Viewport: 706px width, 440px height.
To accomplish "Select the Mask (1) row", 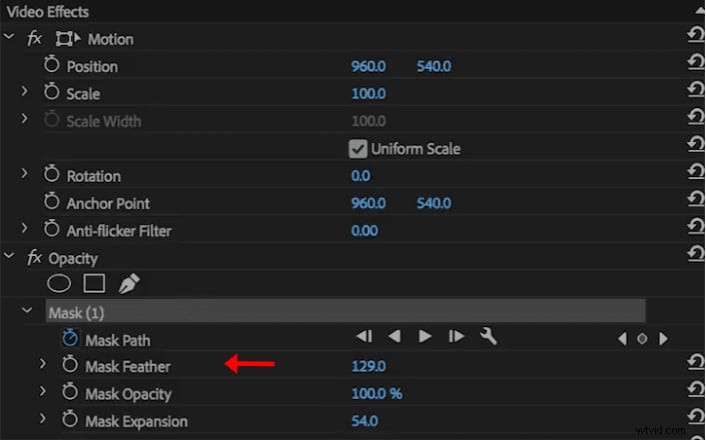I will click(x=345, y=312).
